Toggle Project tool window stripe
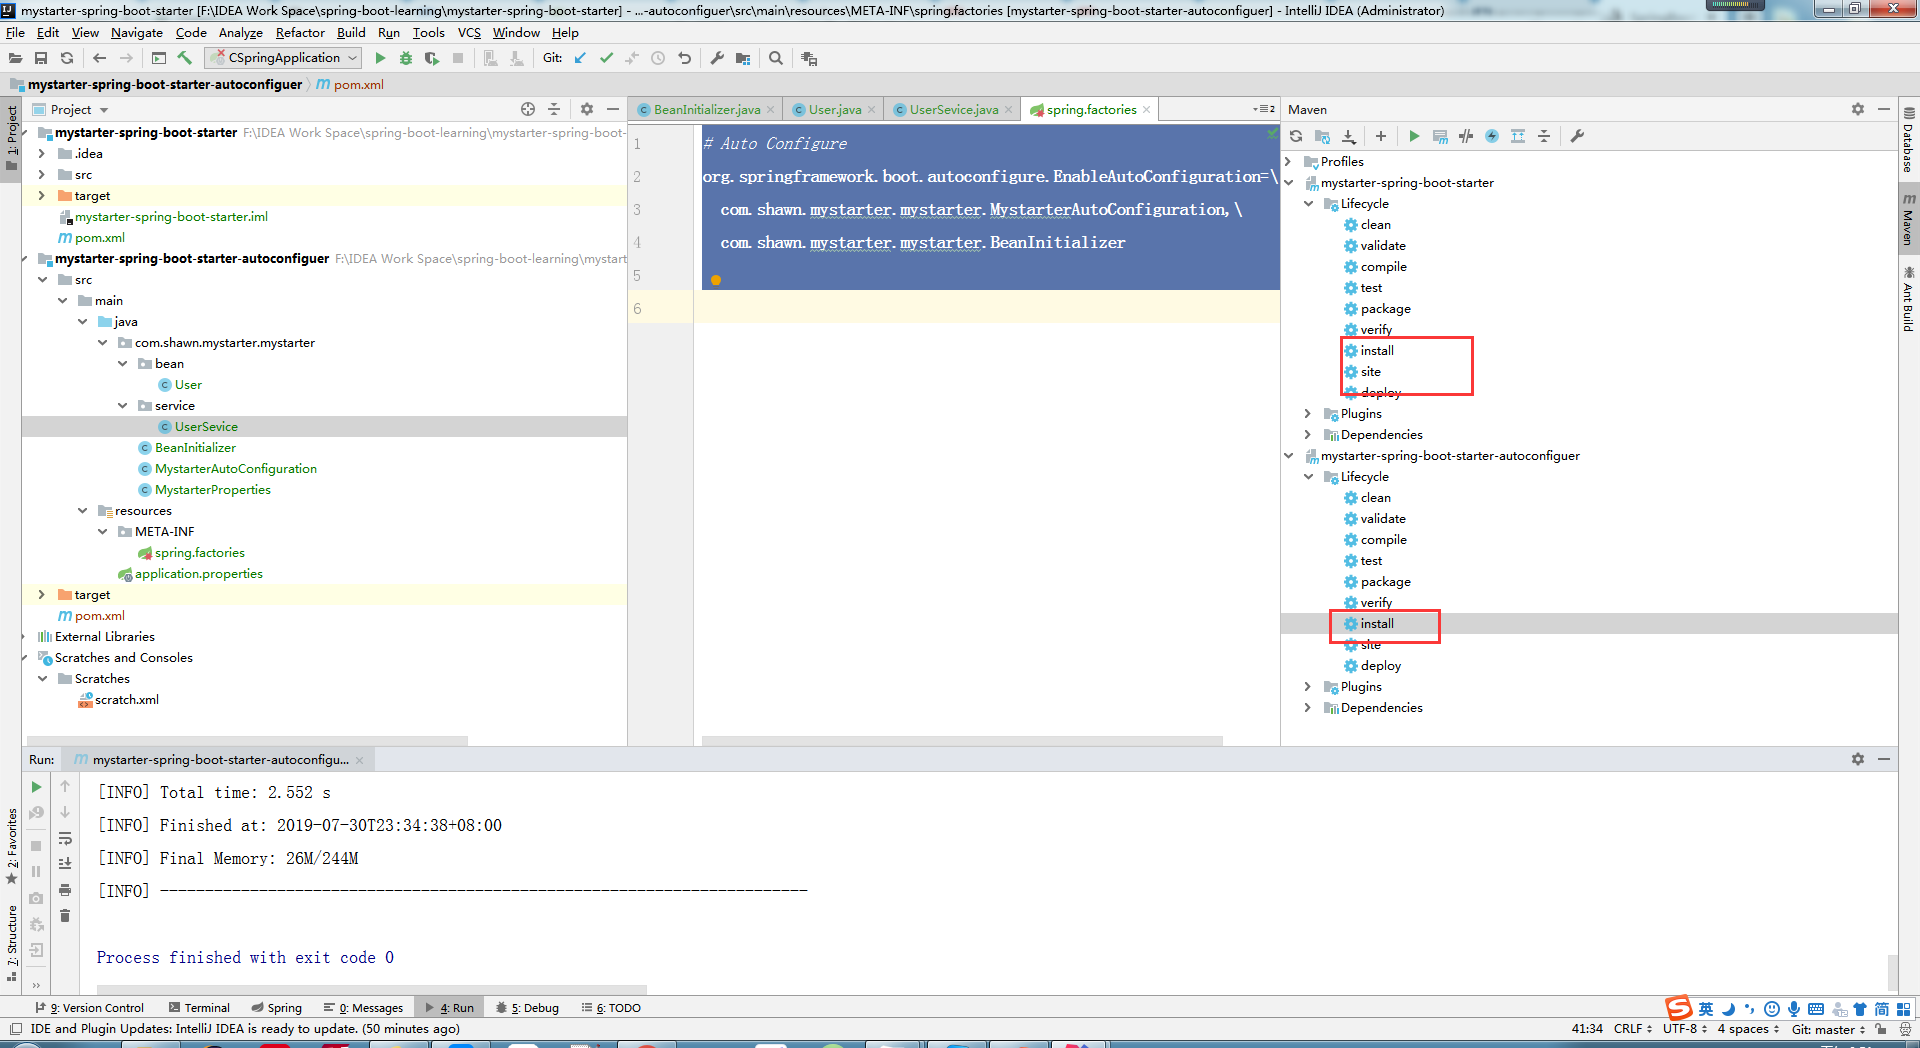The height and width of the screenshot is (1048, 1920). pyautogui.click(x=12, y=137)
